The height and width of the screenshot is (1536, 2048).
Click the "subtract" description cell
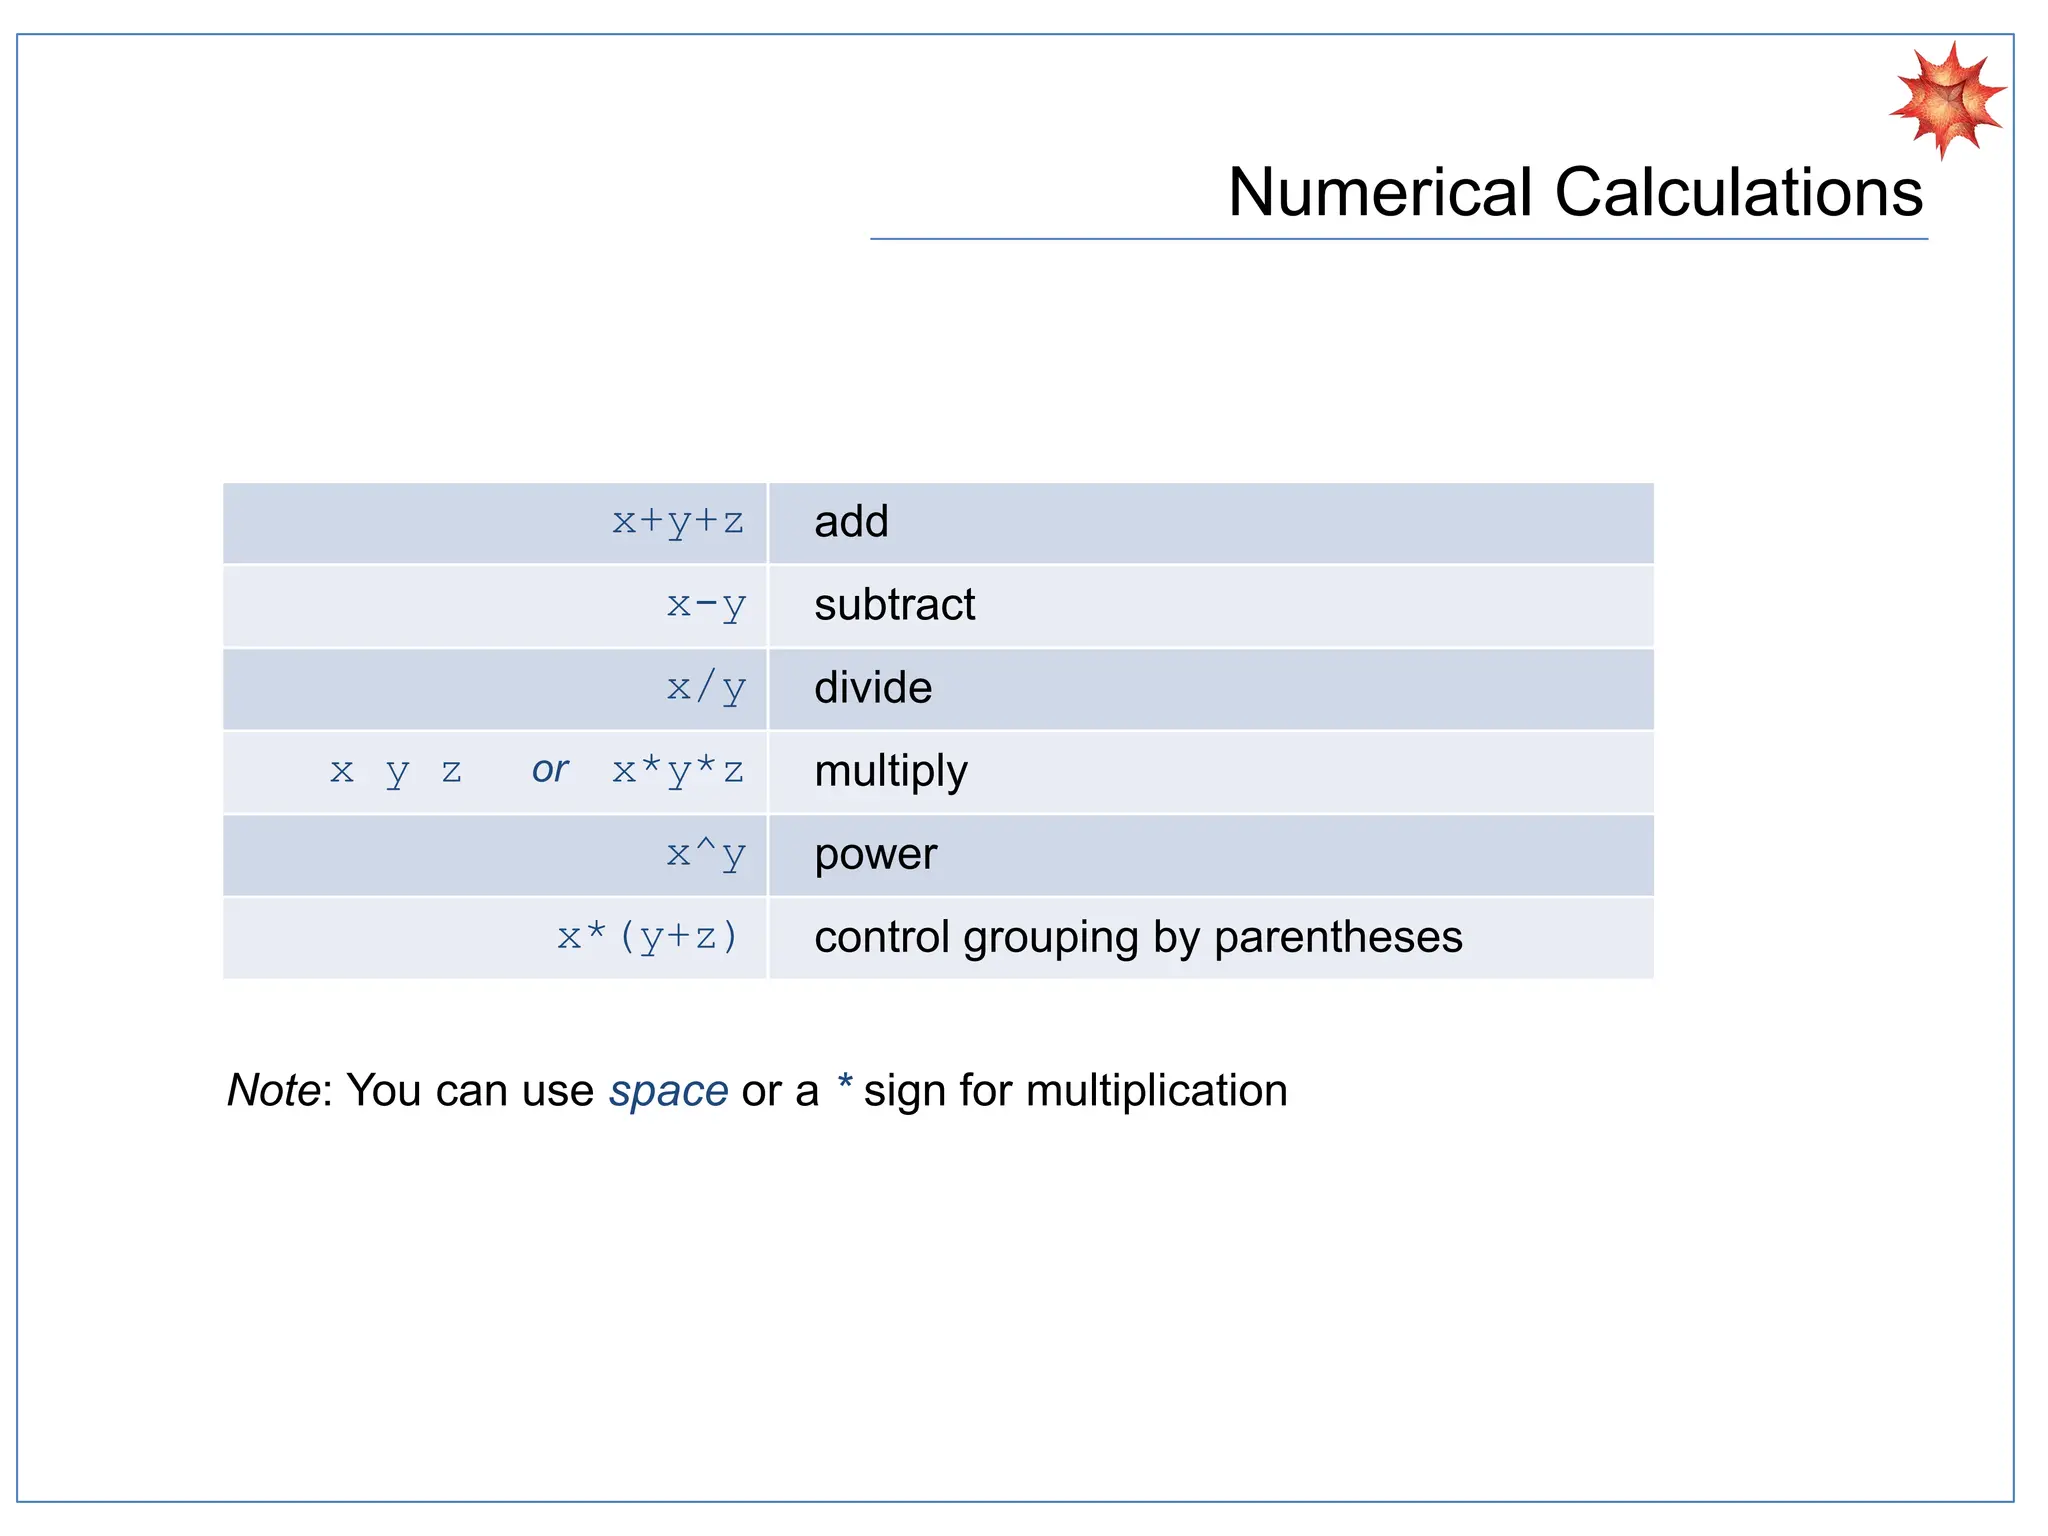tap(894, 605)
